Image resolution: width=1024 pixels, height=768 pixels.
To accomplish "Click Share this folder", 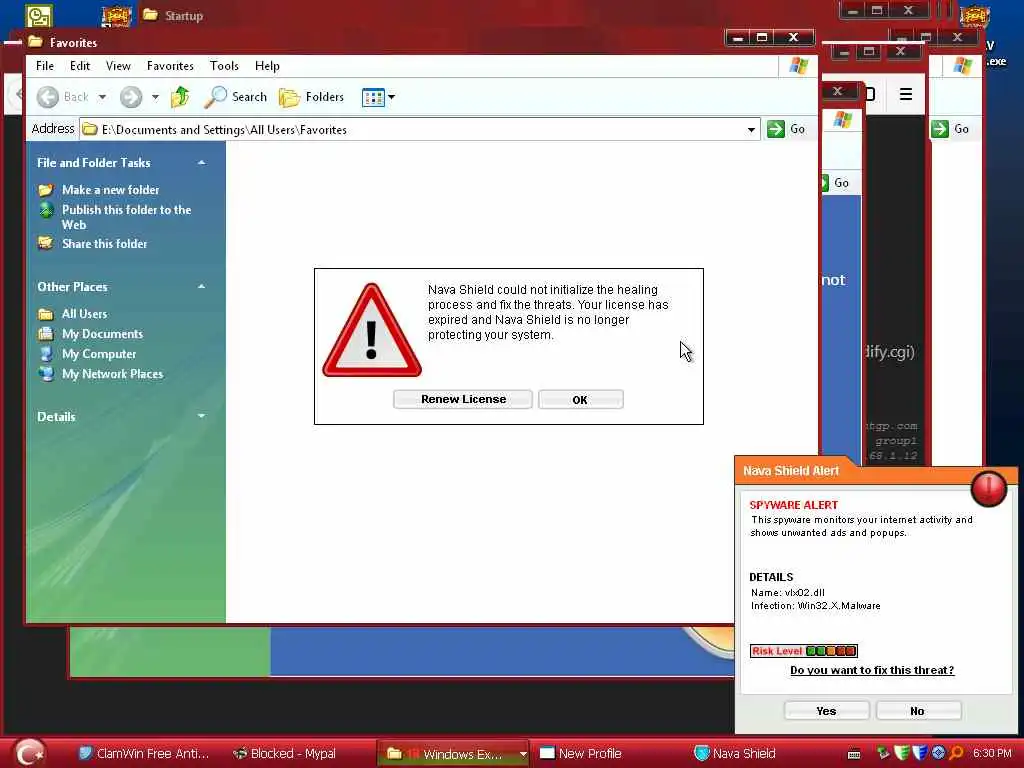I will point(104,244).
